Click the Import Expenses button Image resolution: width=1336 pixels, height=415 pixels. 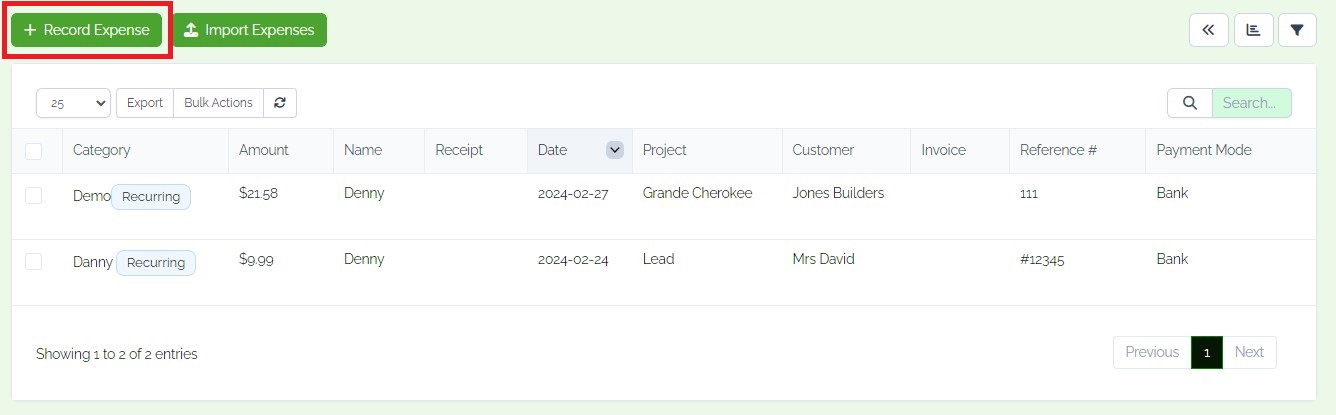(x=249, y=30)
